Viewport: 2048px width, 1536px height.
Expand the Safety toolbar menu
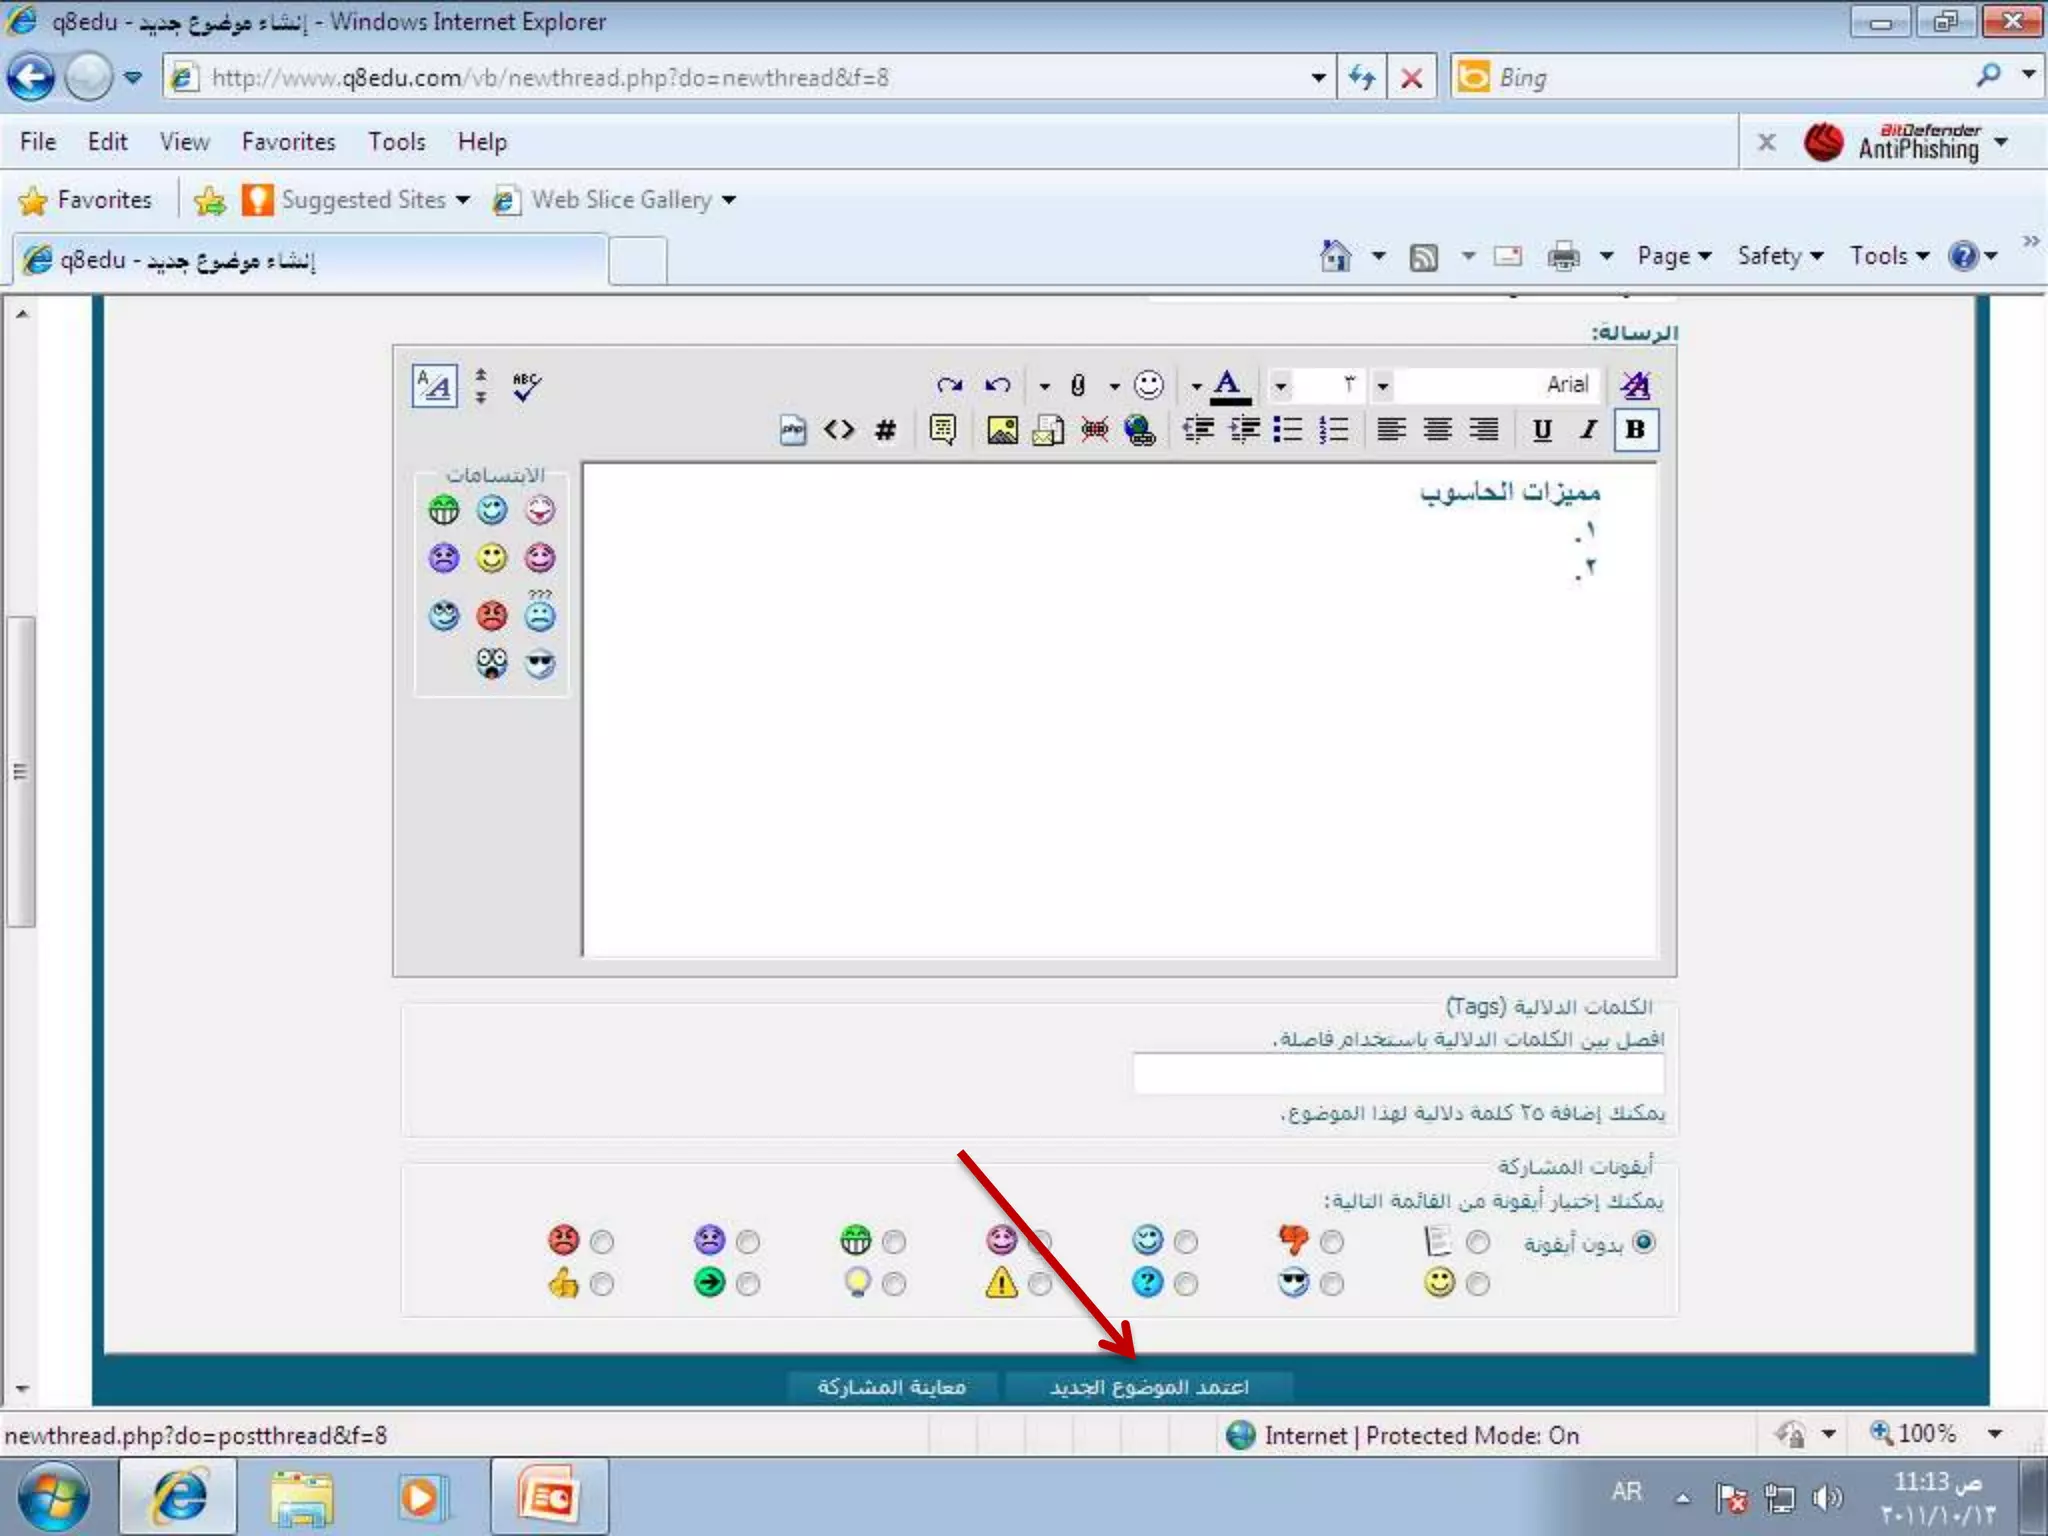1779,256
